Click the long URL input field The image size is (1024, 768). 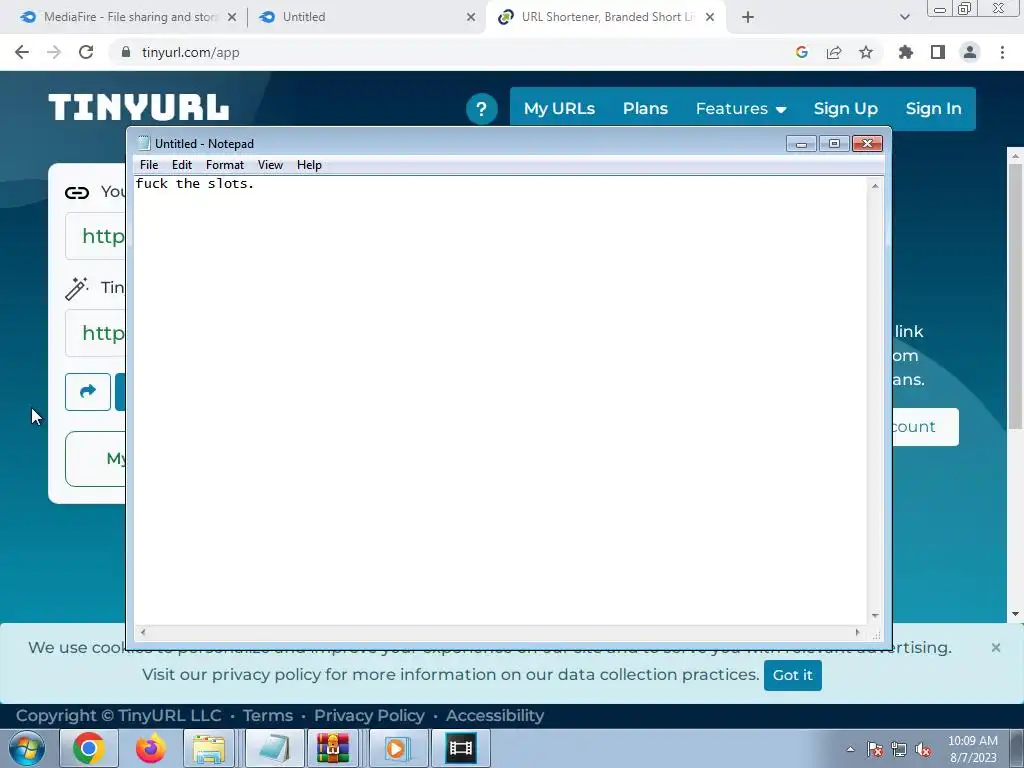(x=95, y=236)
